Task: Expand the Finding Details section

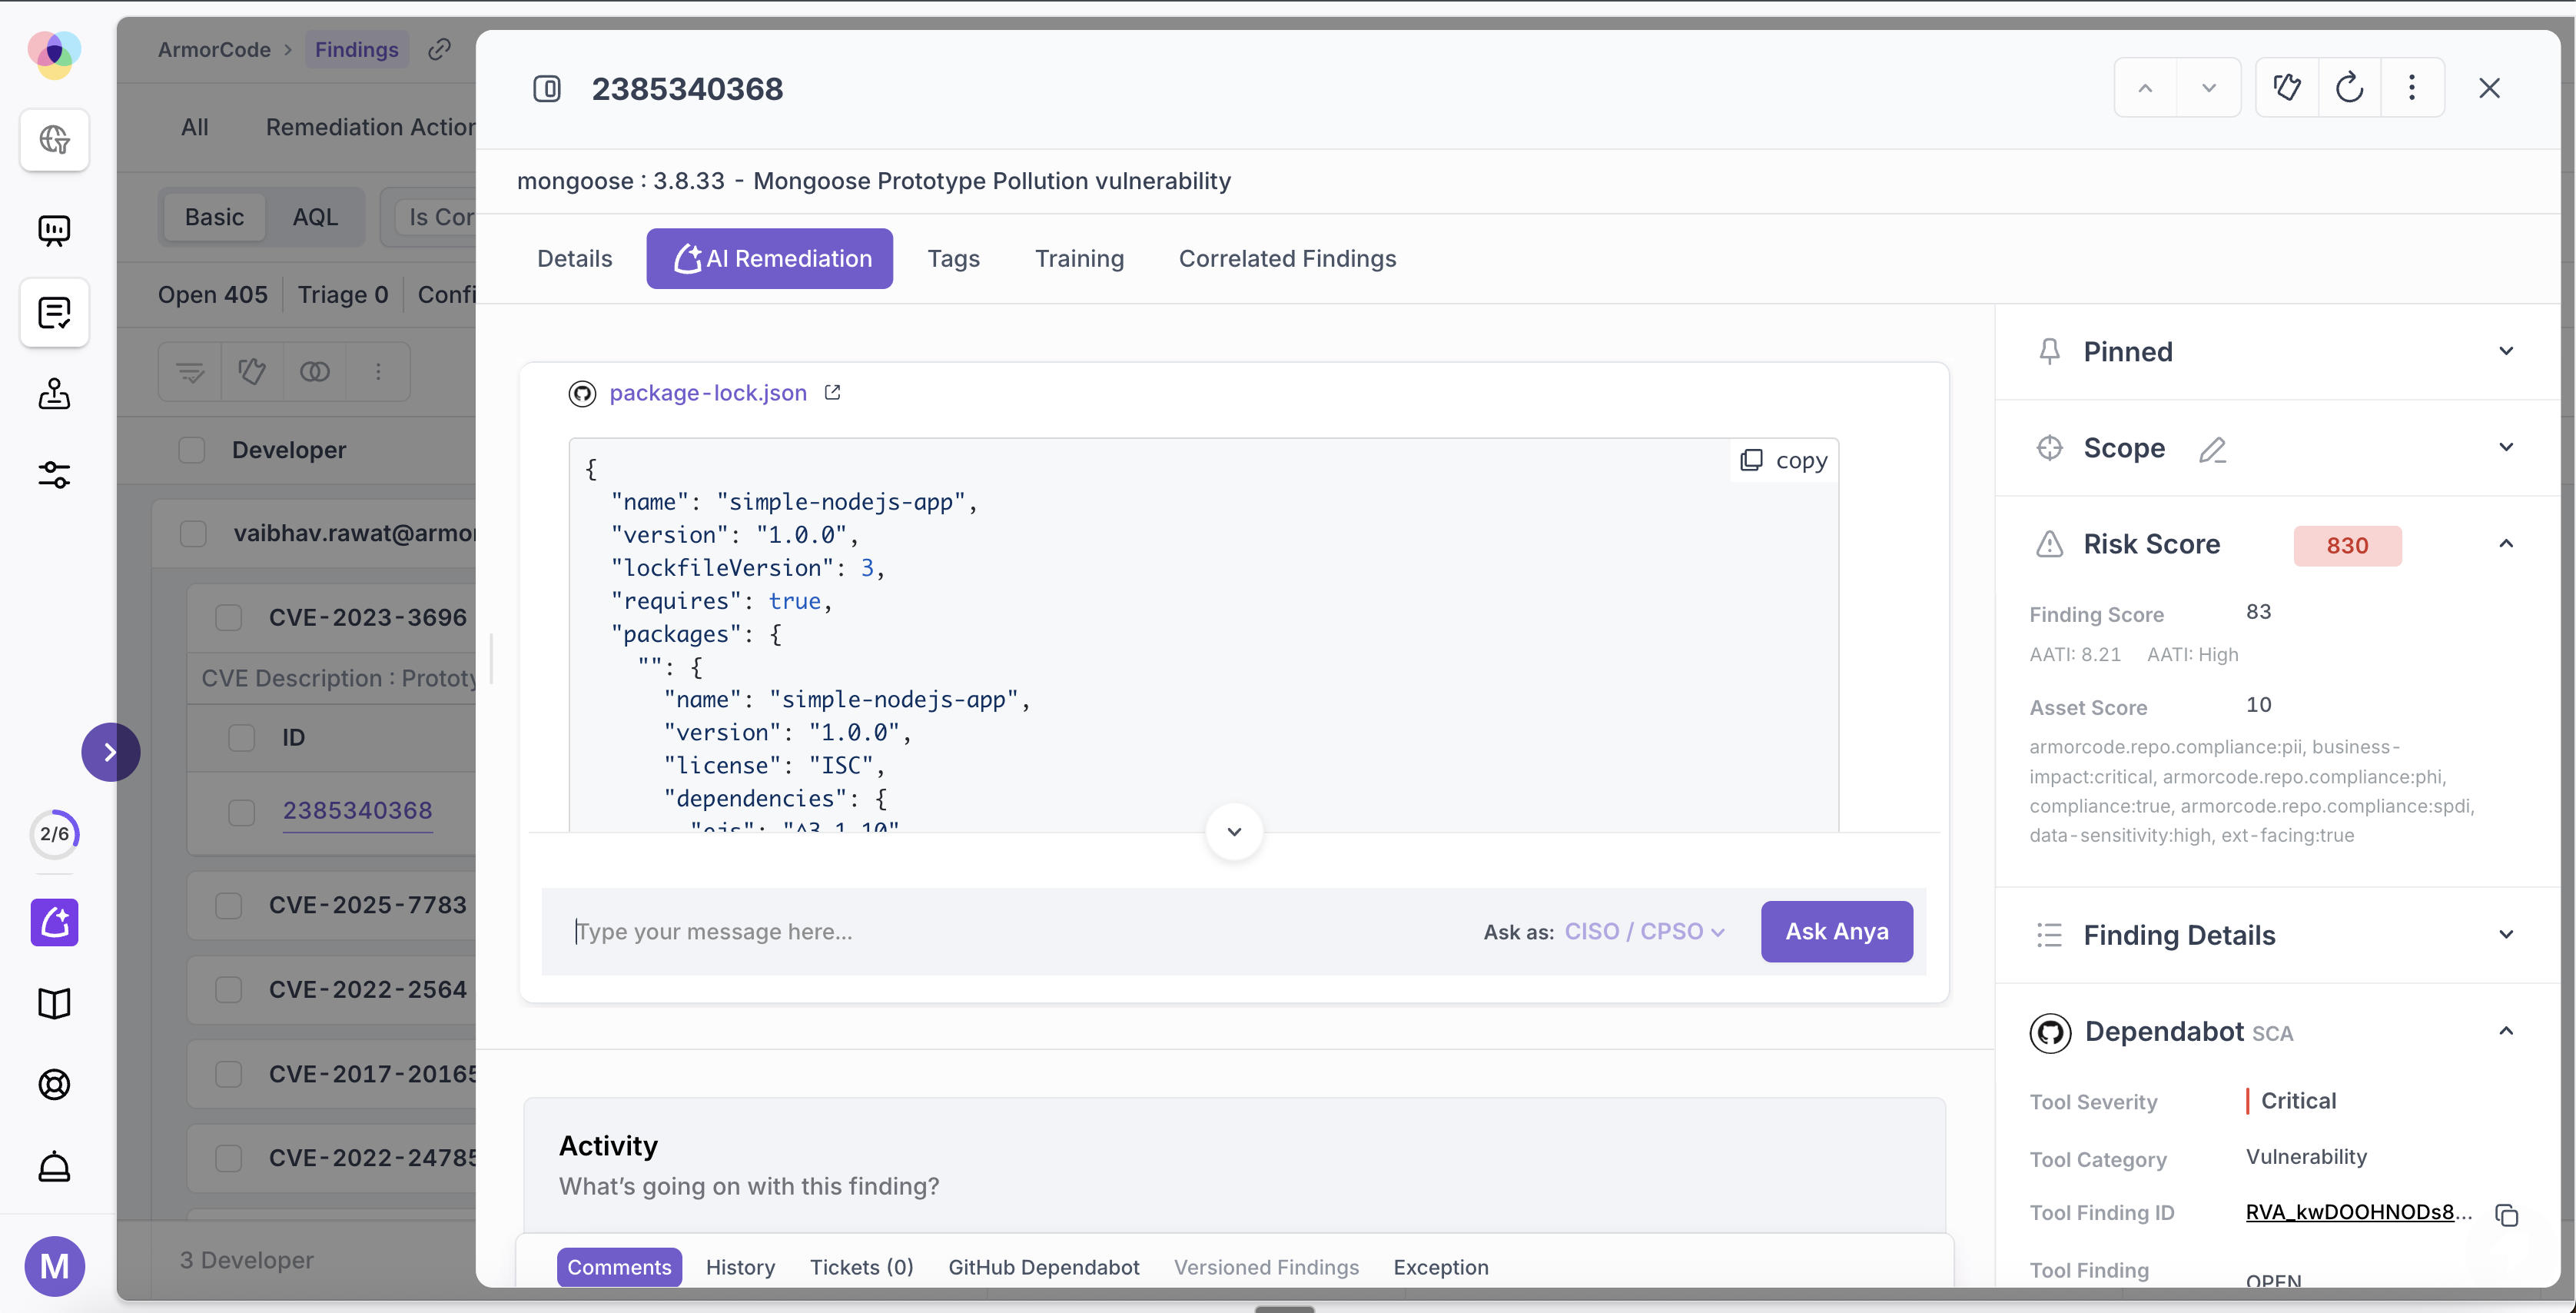Action: click(x=2506, y=935)
